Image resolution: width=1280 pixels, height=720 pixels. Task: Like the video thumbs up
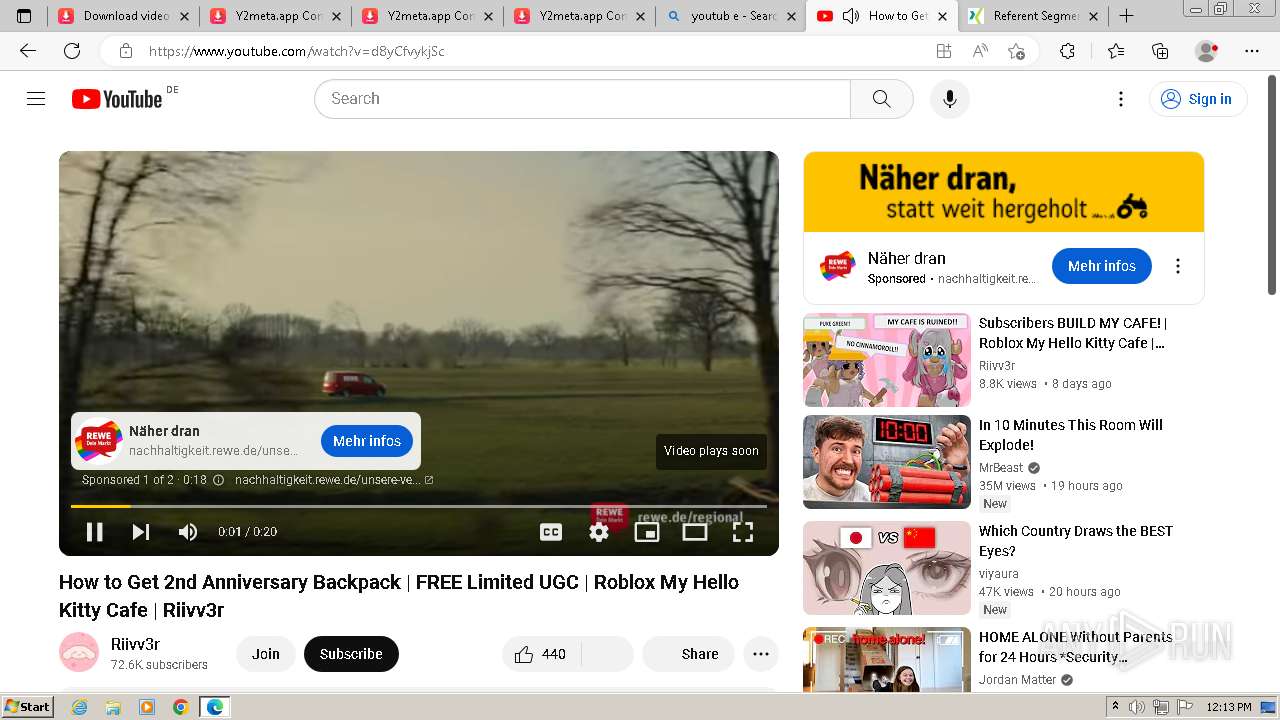tap(540, 654)
